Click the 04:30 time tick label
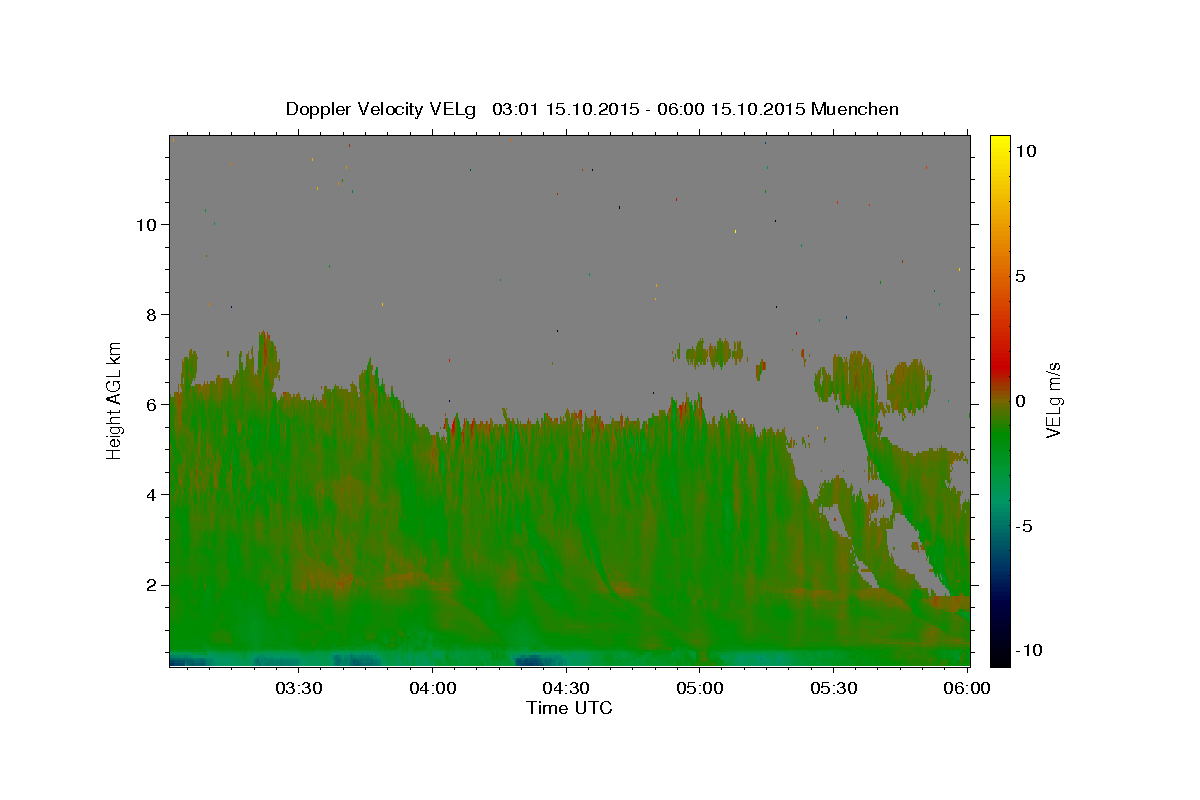This screenshot has width=1200, height=800. pos(566,688)
